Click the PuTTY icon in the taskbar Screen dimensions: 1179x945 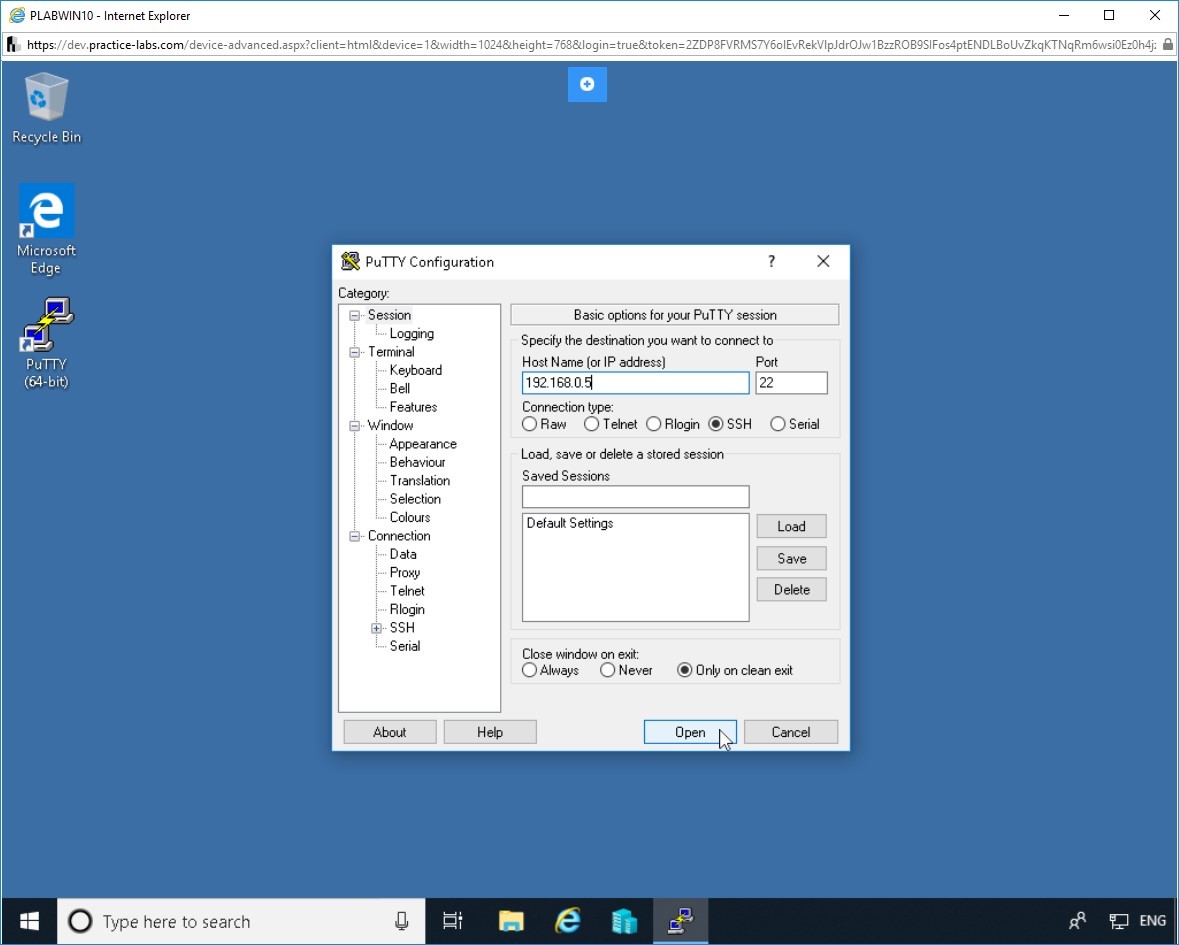pos(680,921)
